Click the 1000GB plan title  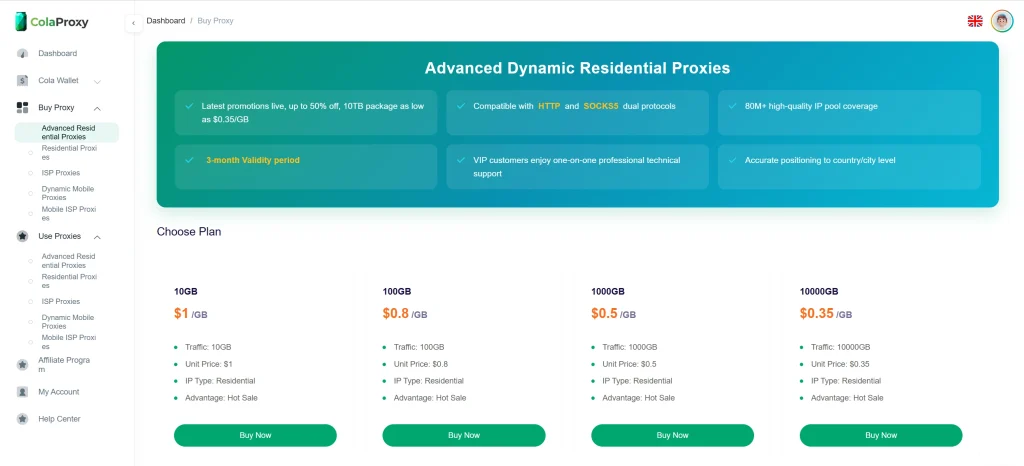[608, 292]
